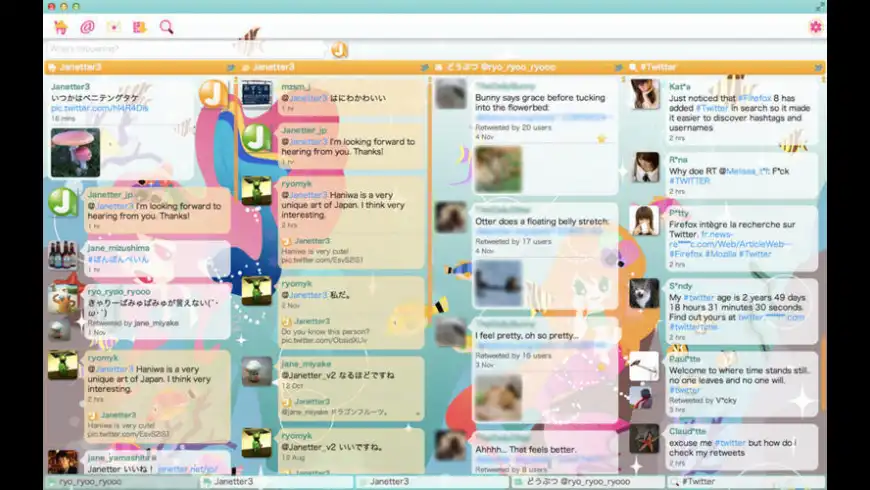Open image thumbnail under Bunny says grace tweet
Viewport: 870px width, 490px height.
[x=498, y=169]
